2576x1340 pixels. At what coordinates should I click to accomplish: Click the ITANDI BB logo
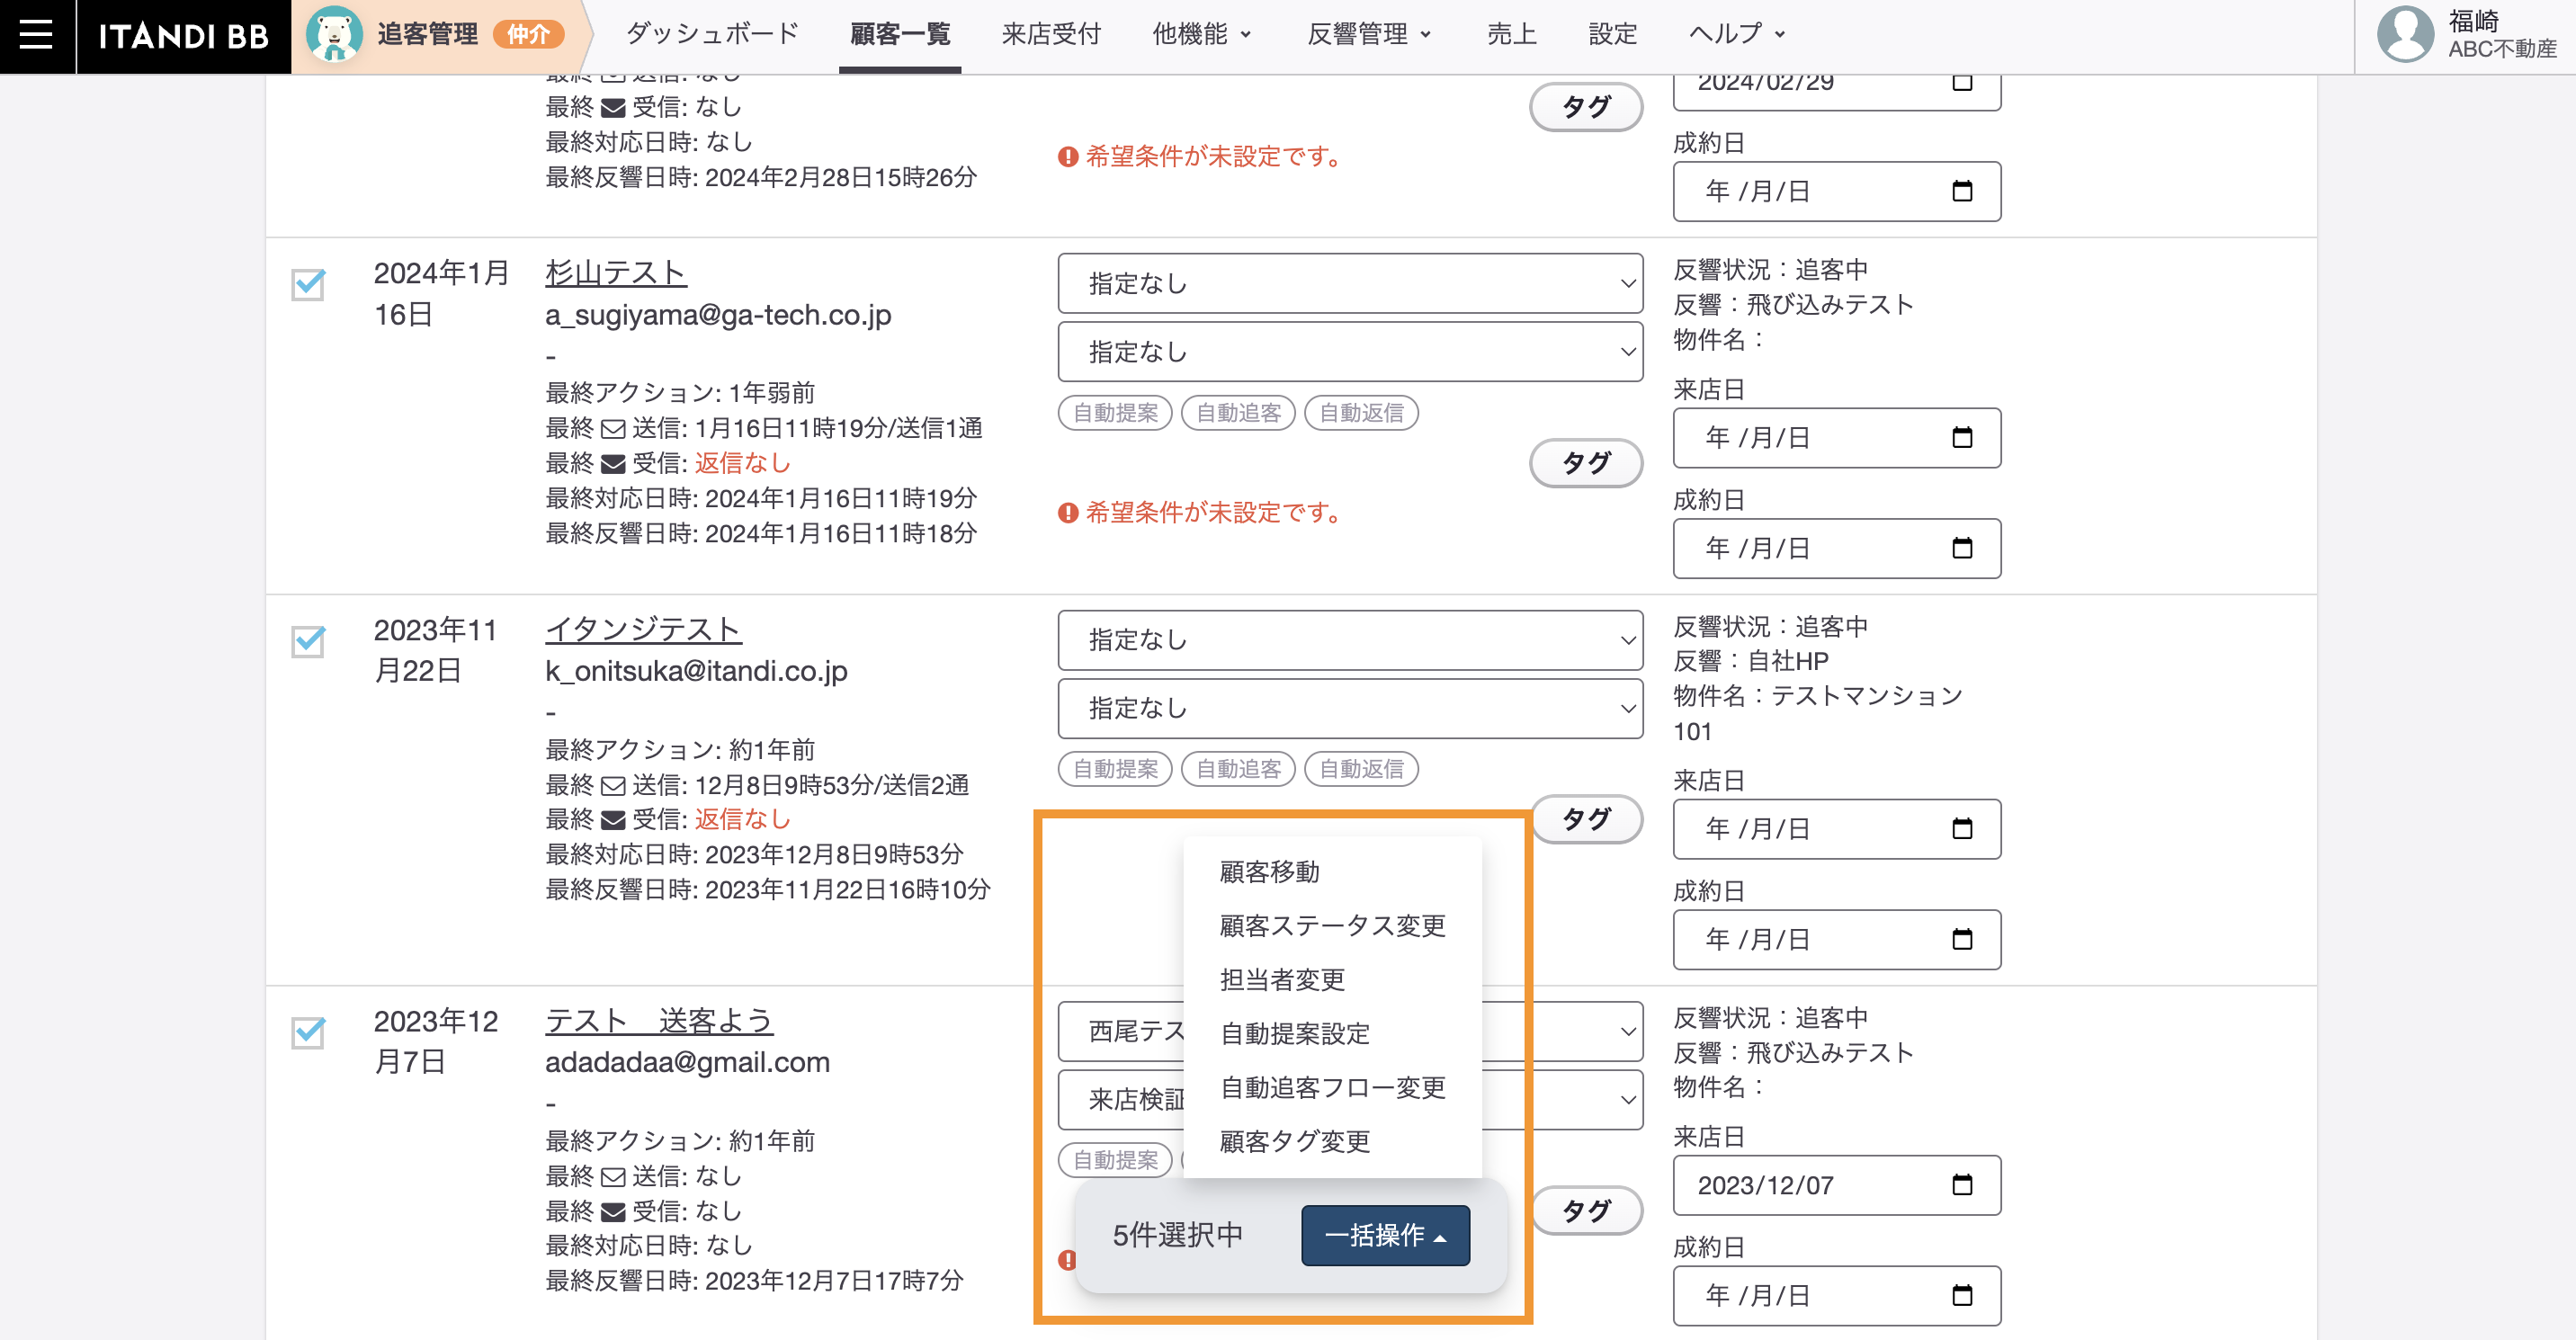pyautogui.click(x=184, y=36)
